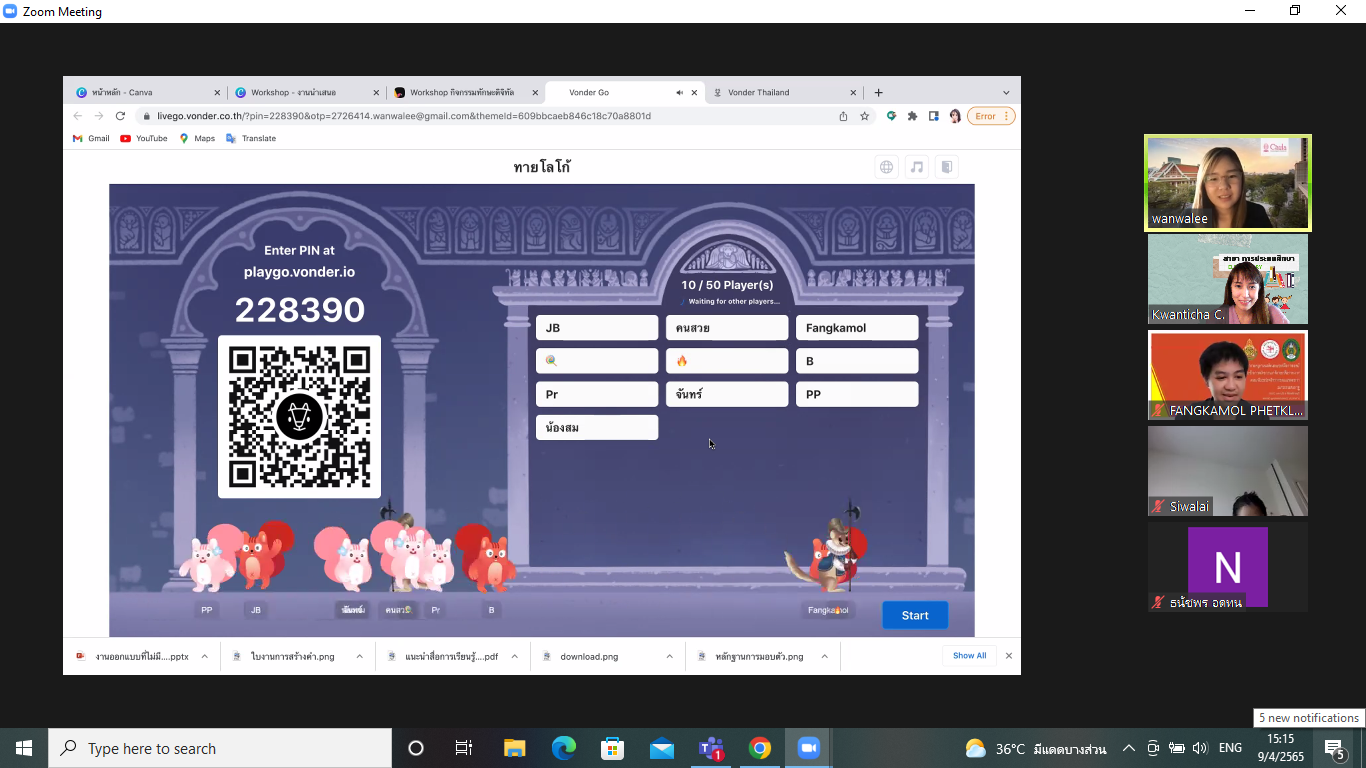Open the Windows Start menu

tap(23, 748)
